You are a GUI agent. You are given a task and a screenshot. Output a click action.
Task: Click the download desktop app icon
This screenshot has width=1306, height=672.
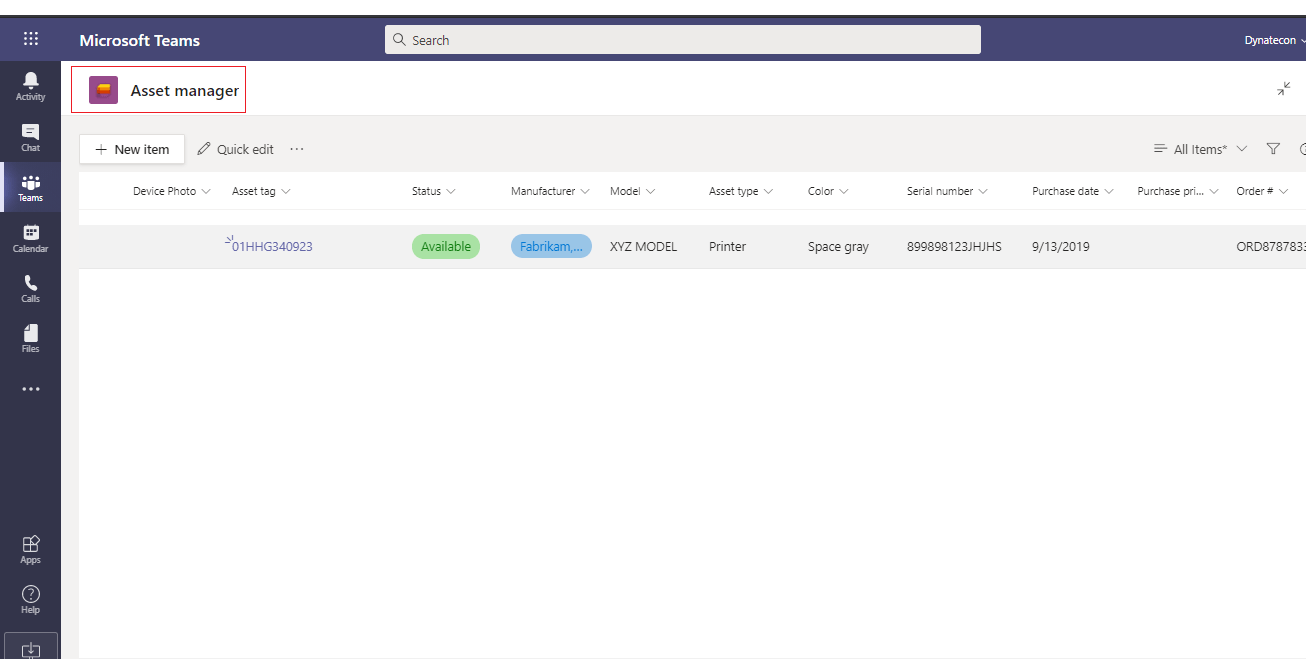coord(30,649)
